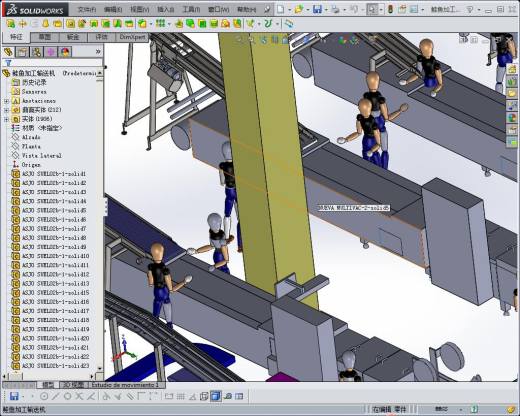The width and height of the screenshot is (520, 416).
Task: Click the Undo icon
Action: (x=354, y=9)
